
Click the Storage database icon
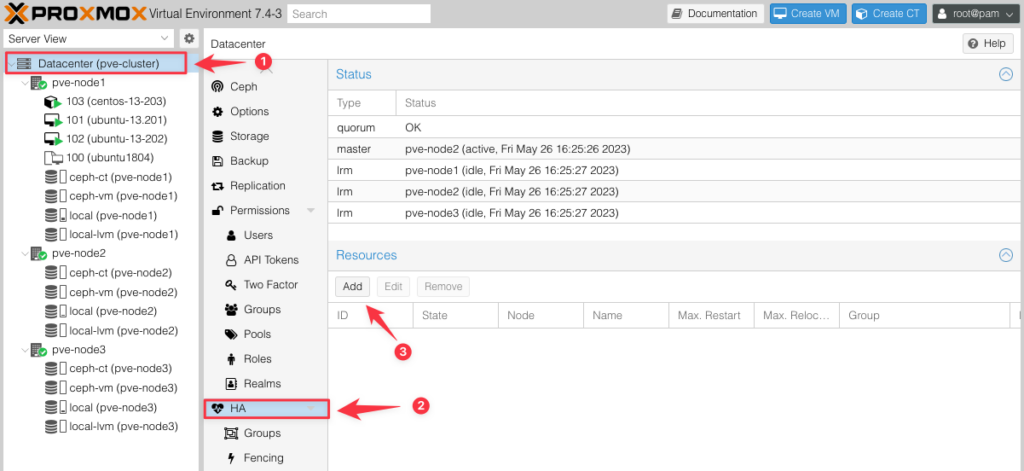tap(217, 137)
